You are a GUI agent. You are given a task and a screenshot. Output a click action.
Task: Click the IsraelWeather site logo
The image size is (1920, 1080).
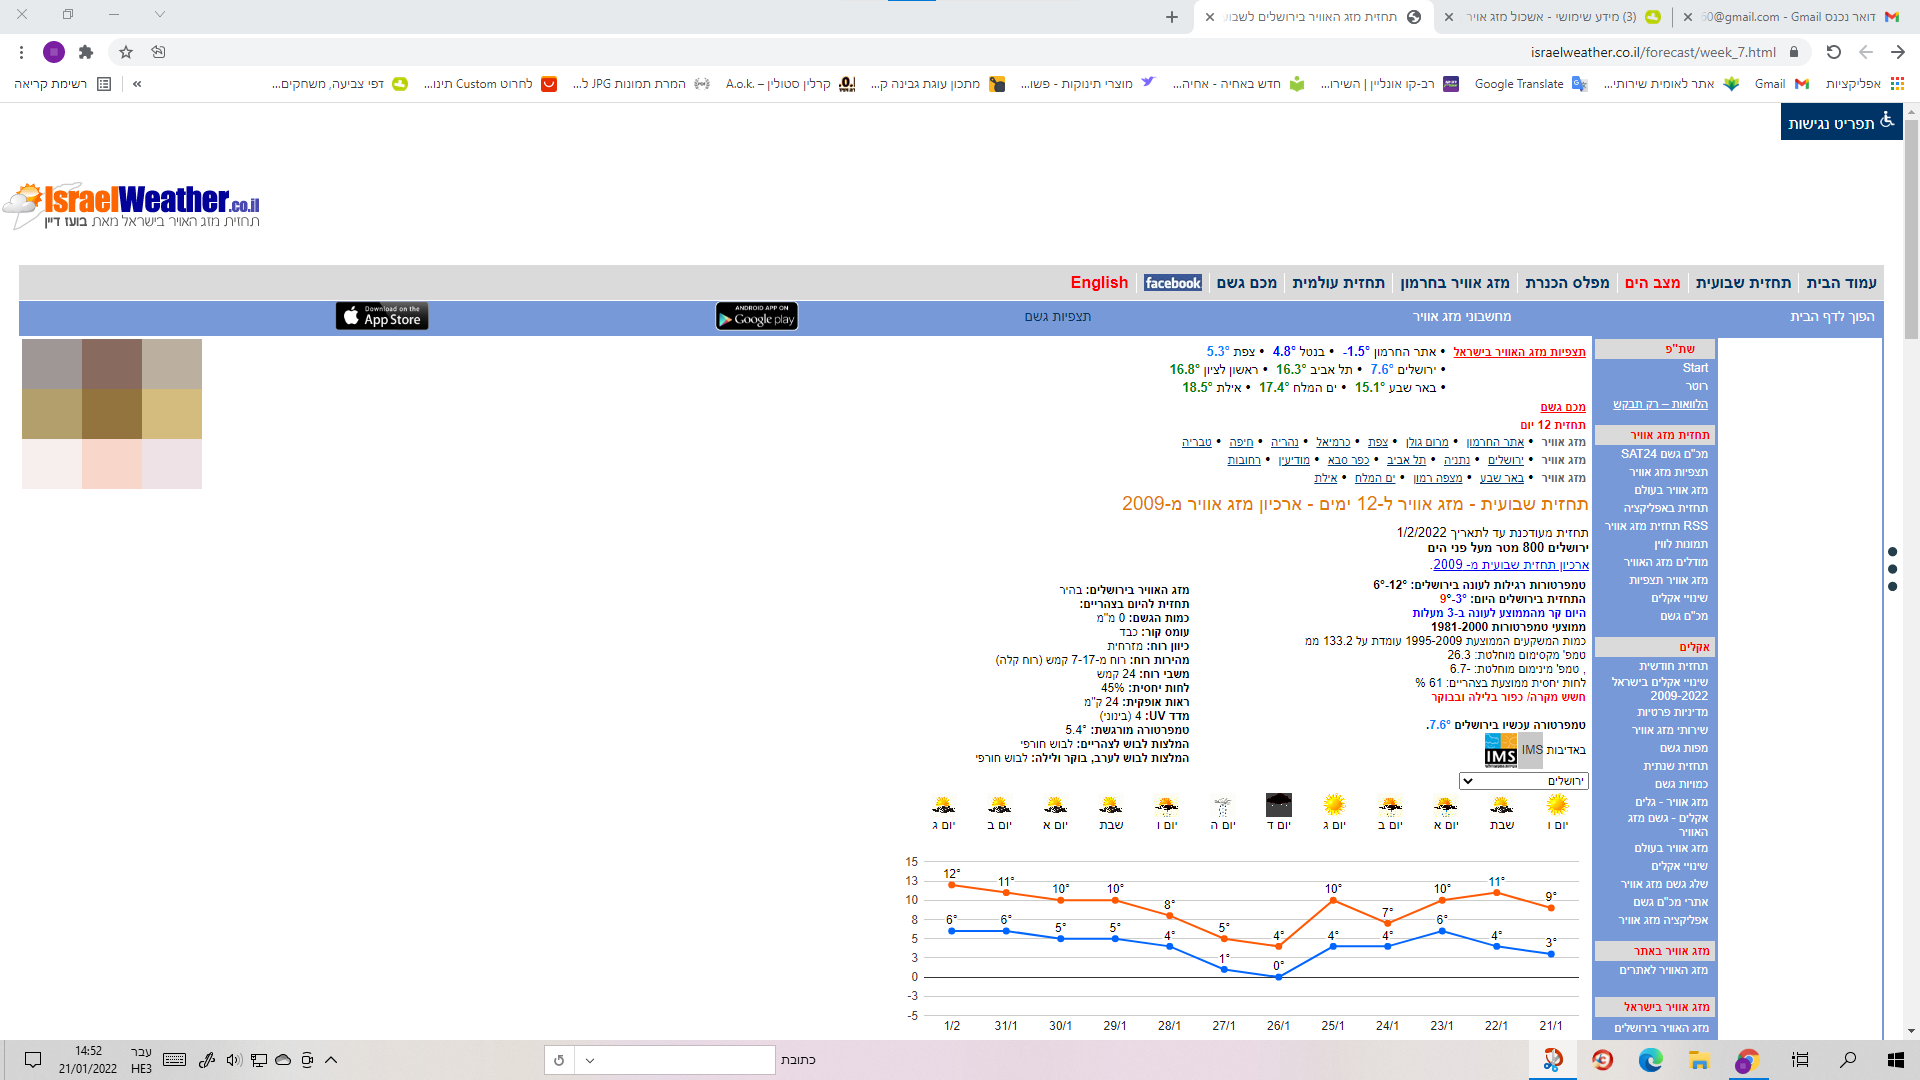pyautogui.click(x=135, y=206)
